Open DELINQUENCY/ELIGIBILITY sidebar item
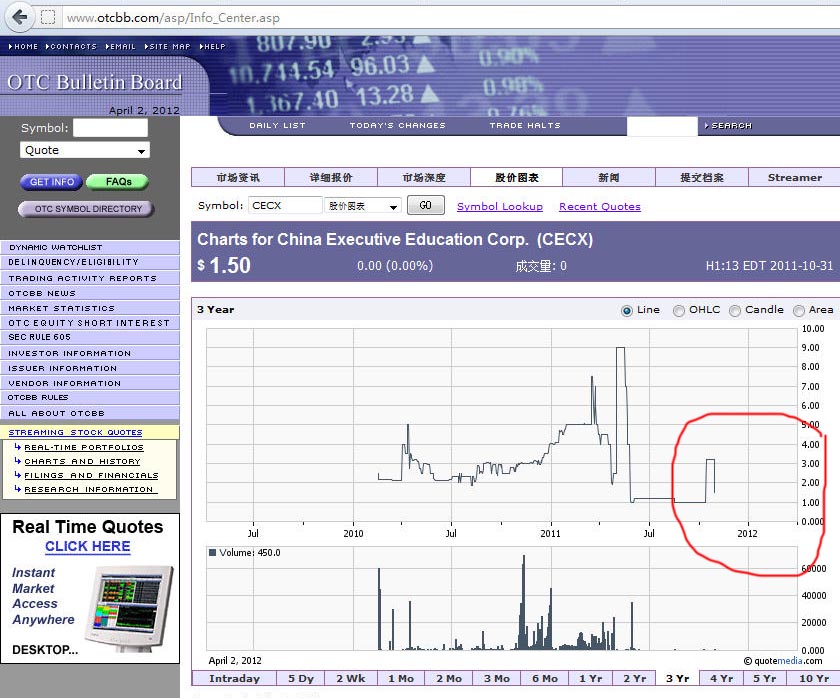Image resolution: width=840 pixels, height=698 pixels. pos(90,262)
